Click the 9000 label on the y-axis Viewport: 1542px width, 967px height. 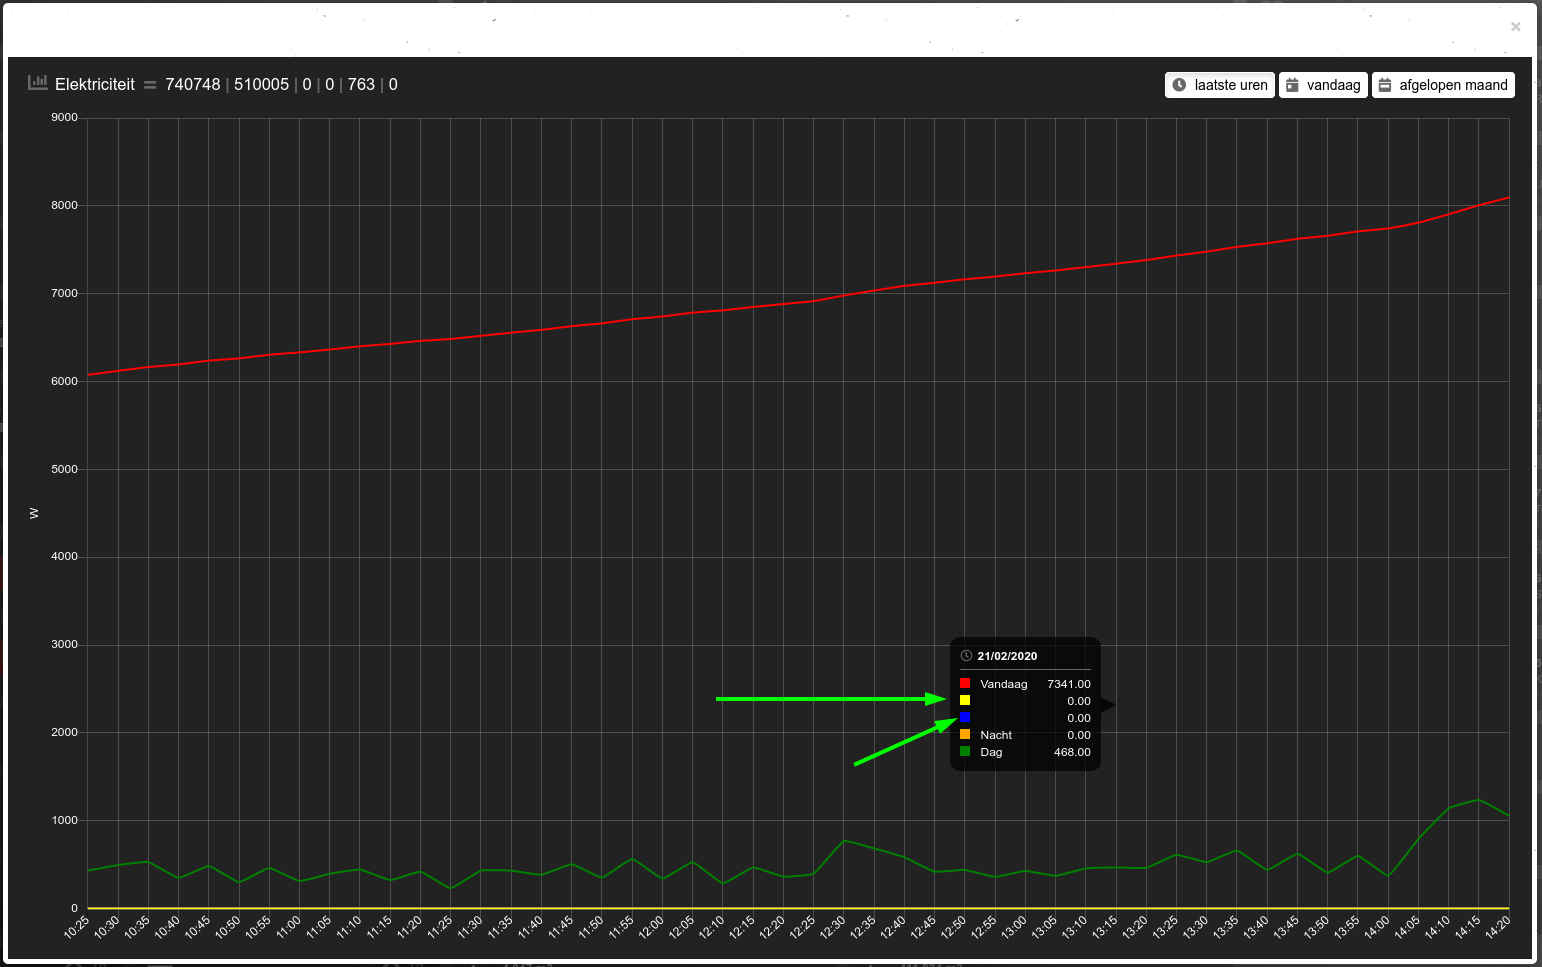tap(65, 117)
